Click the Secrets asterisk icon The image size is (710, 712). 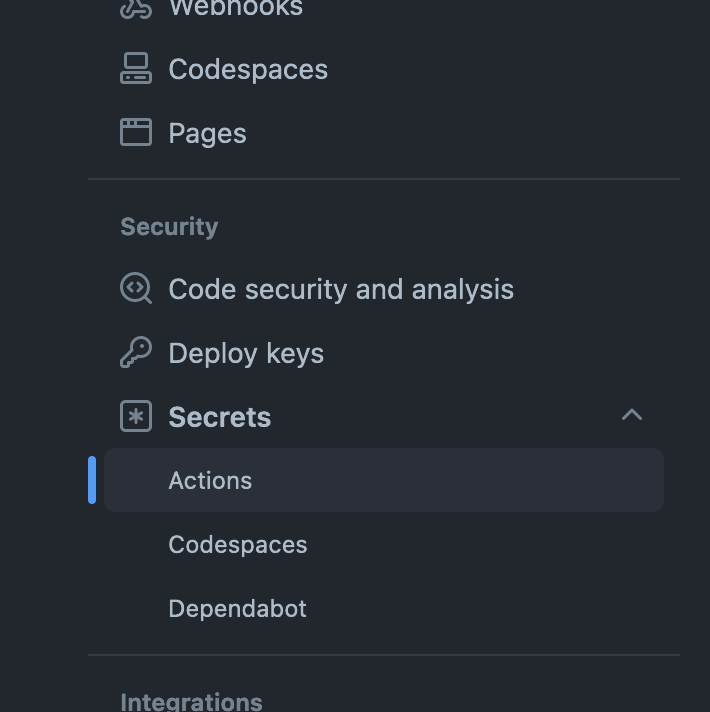(x=136, y=416)
